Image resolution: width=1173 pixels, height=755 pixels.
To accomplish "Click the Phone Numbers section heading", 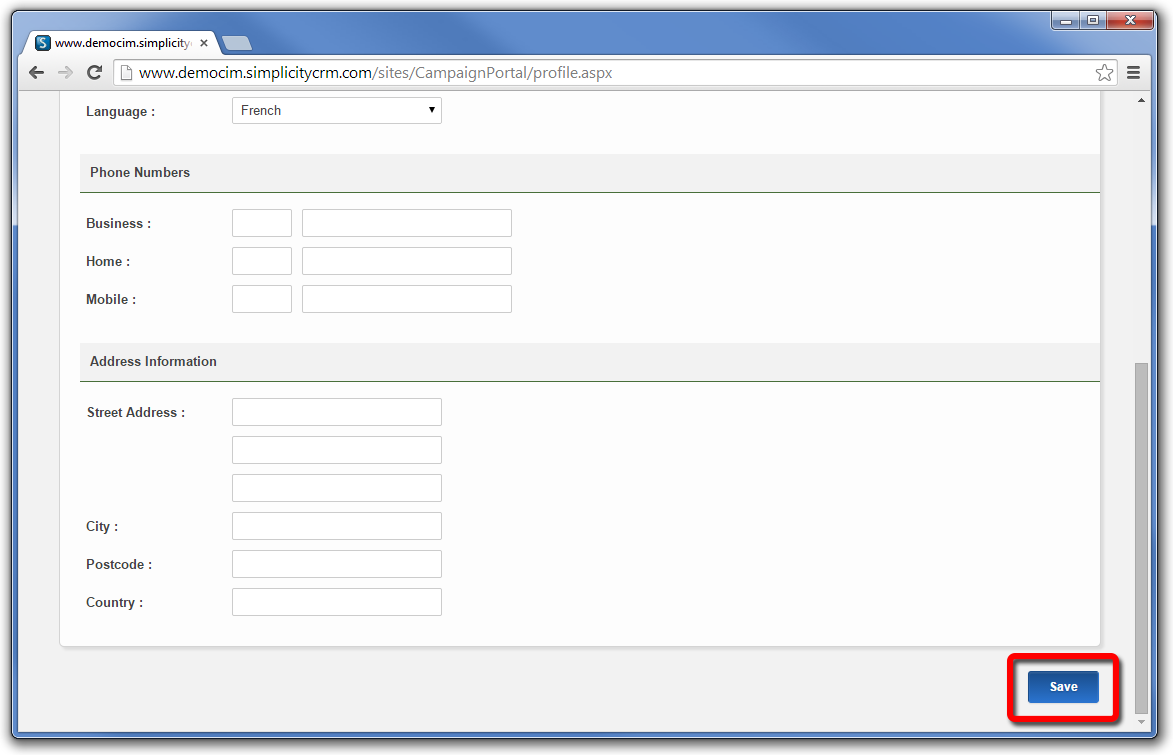I will point(140,172).
